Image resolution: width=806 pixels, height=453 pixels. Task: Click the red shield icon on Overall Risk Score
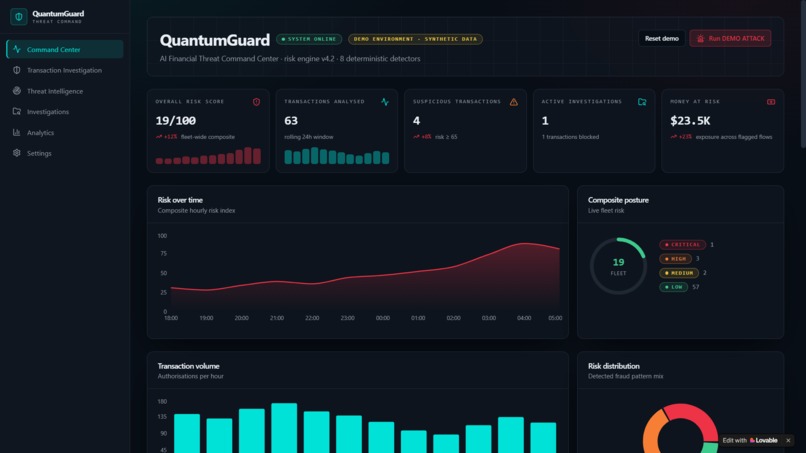[x=256, y=102]
